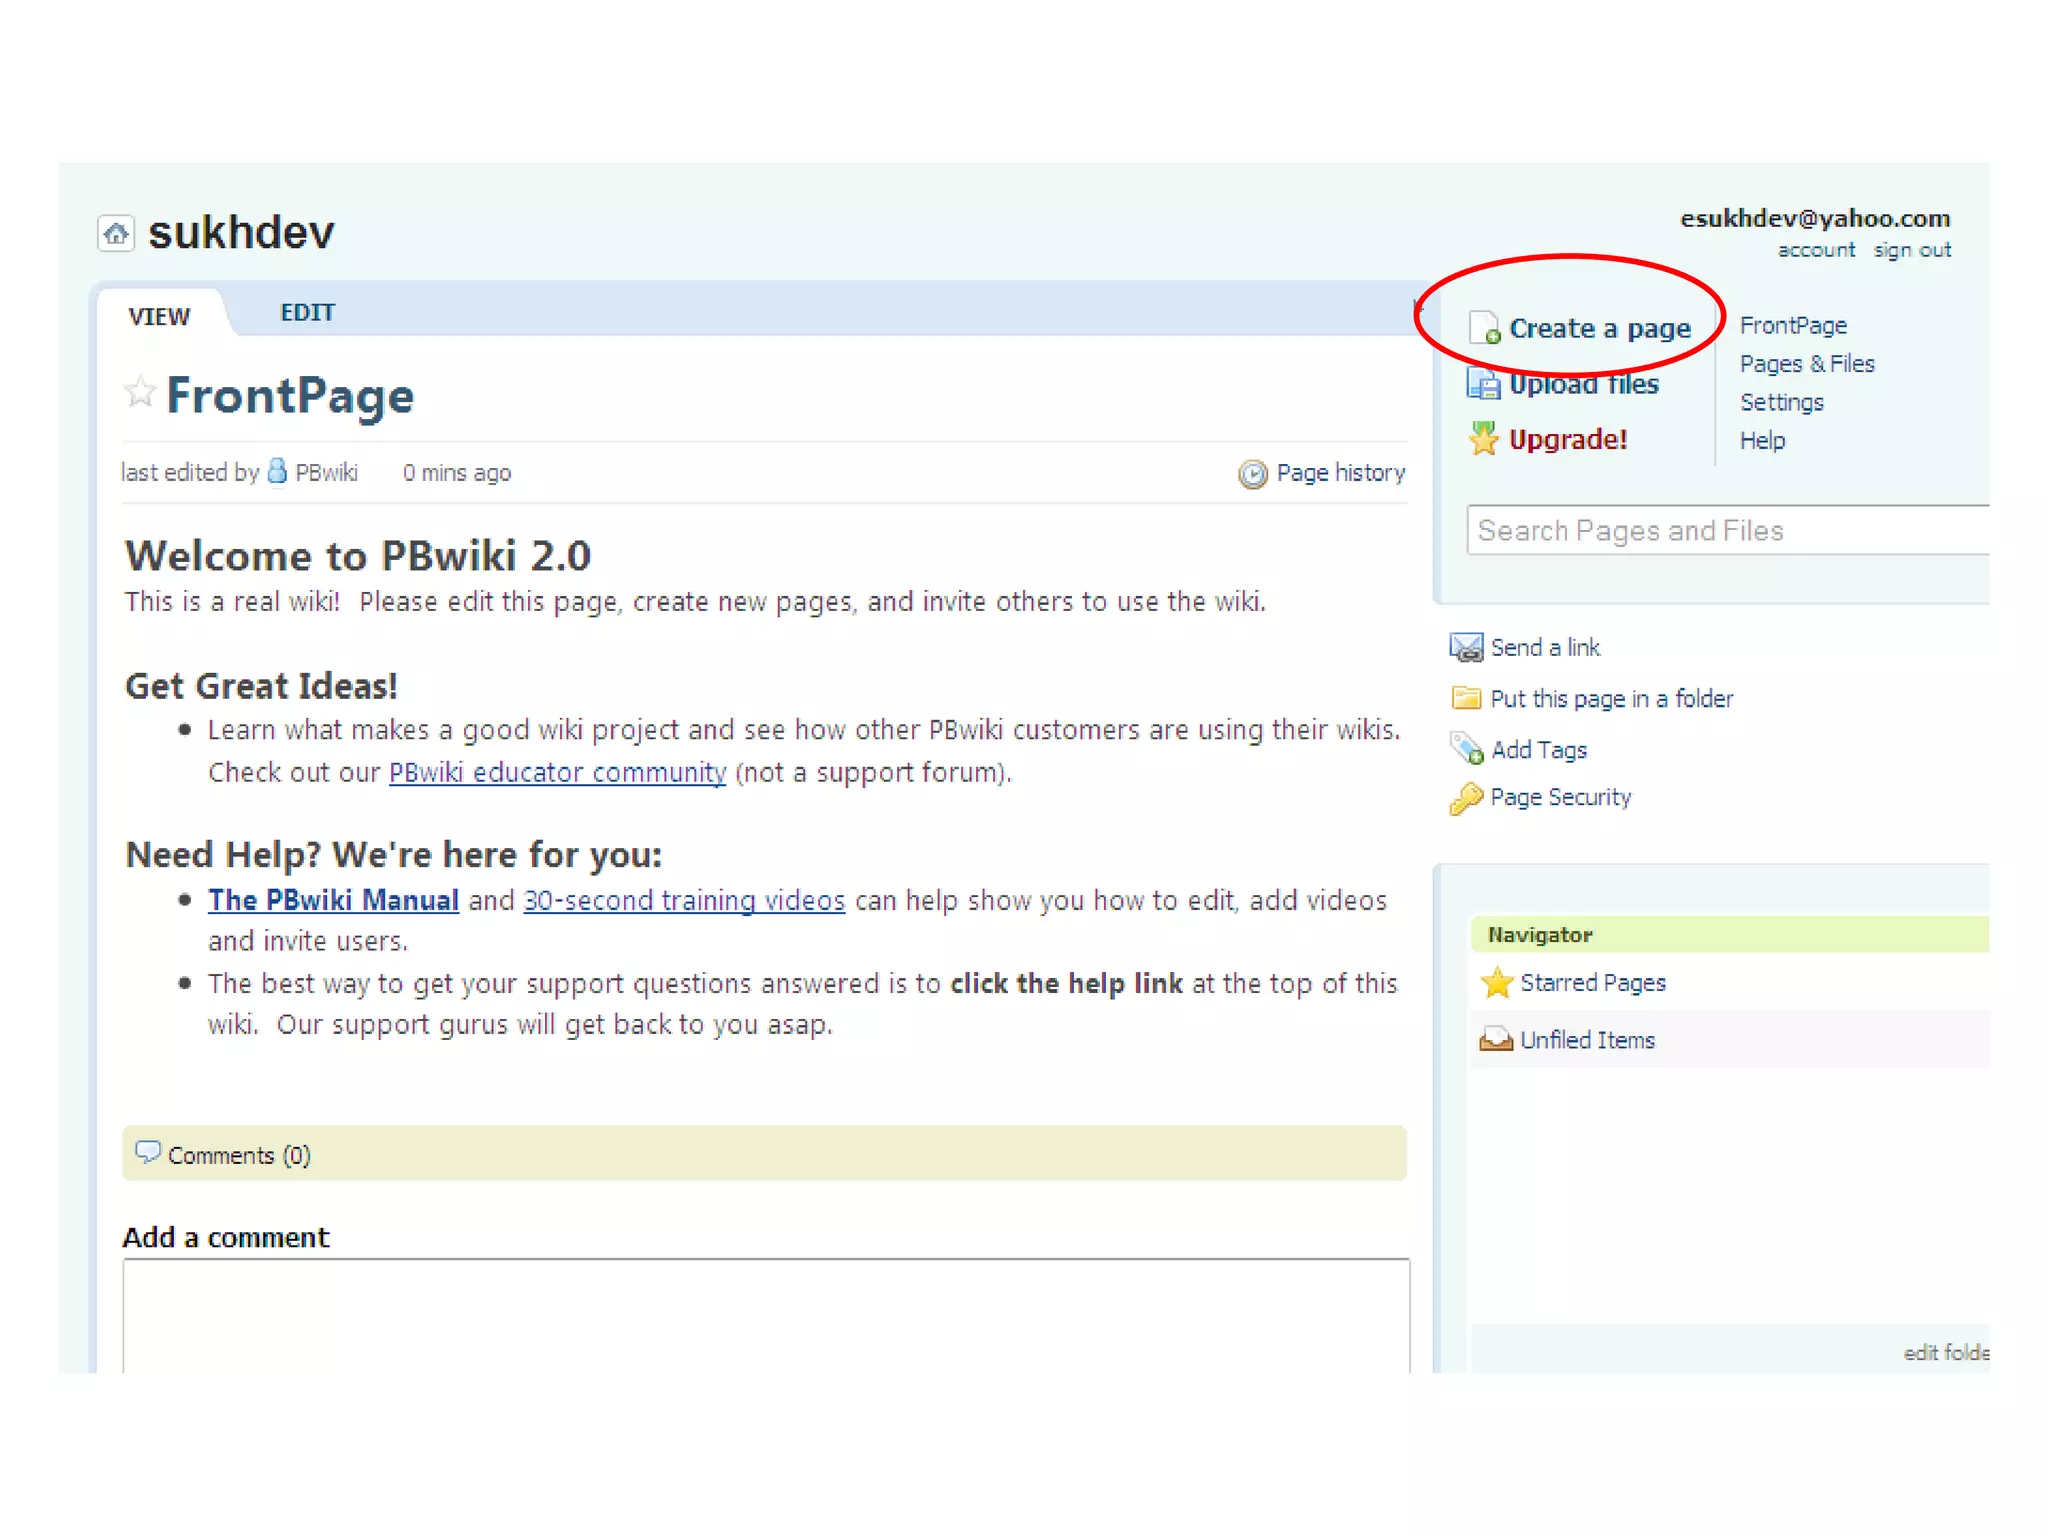Click the Page Security key icon
The image size is (2048, 1536).
point(1466,798)
